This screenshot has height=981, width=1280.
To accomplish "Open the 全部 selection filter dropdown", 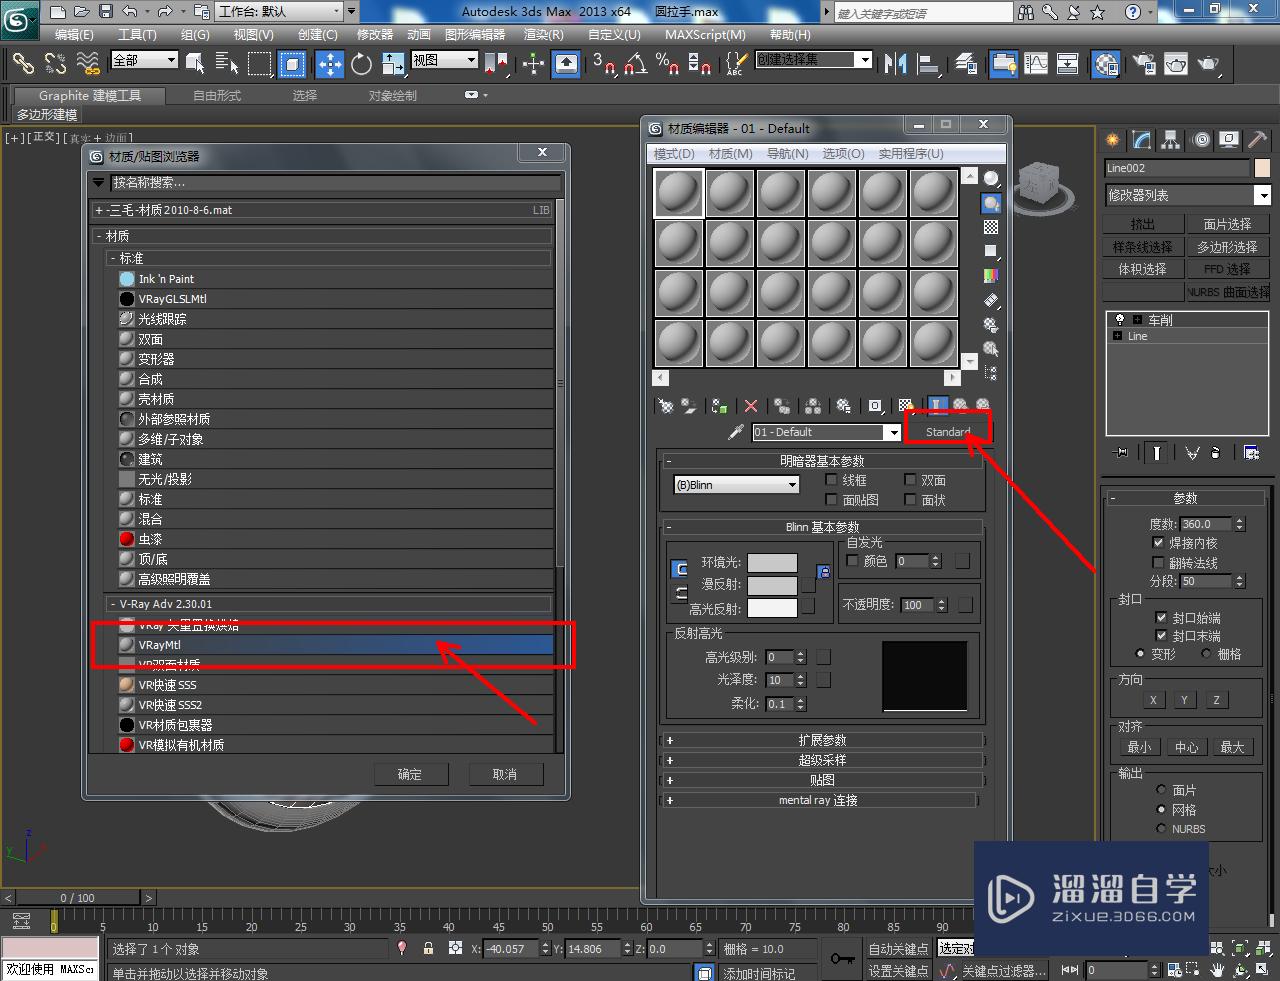I will (145, 60).
